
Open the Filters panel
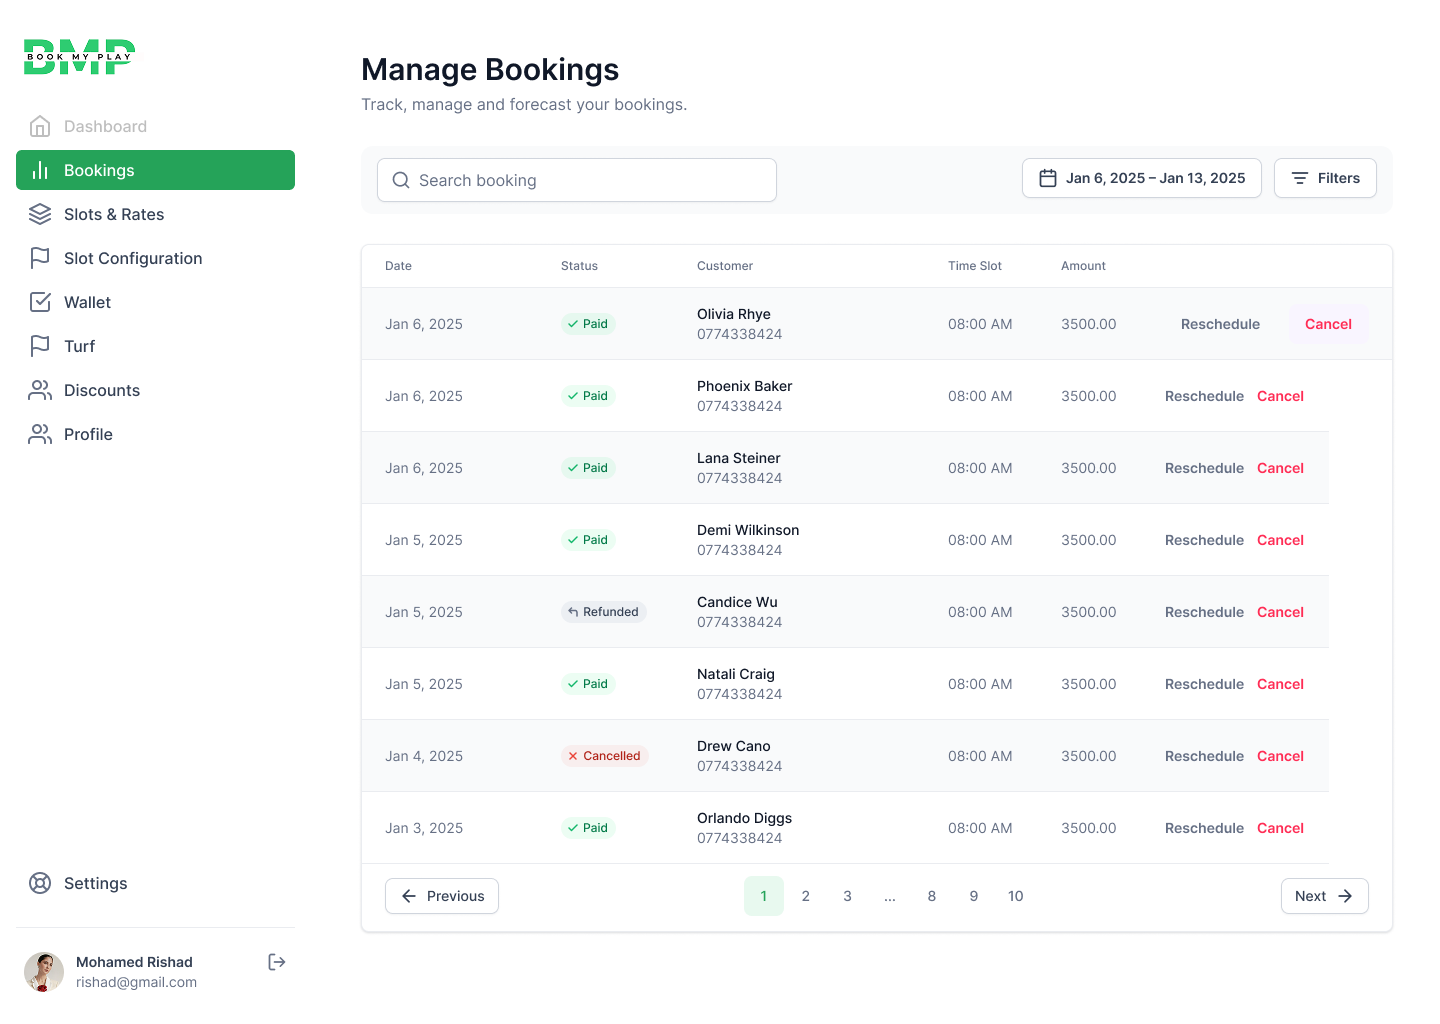point(1325,177)
